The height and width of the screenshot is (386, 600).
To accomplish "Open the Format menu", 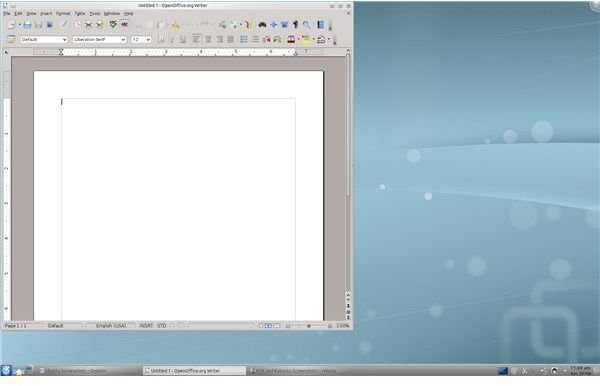I will [x=63, y=13].
